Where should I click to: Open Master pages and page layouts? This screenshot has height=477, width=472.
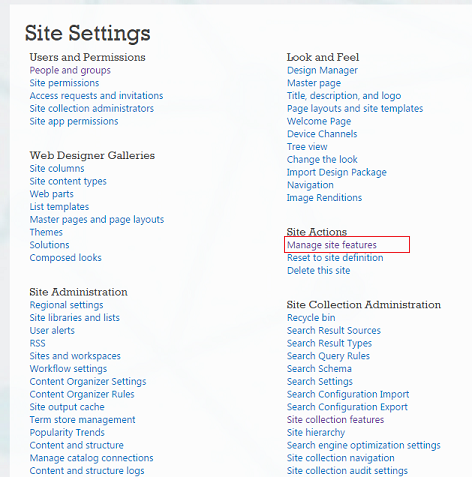97,220
